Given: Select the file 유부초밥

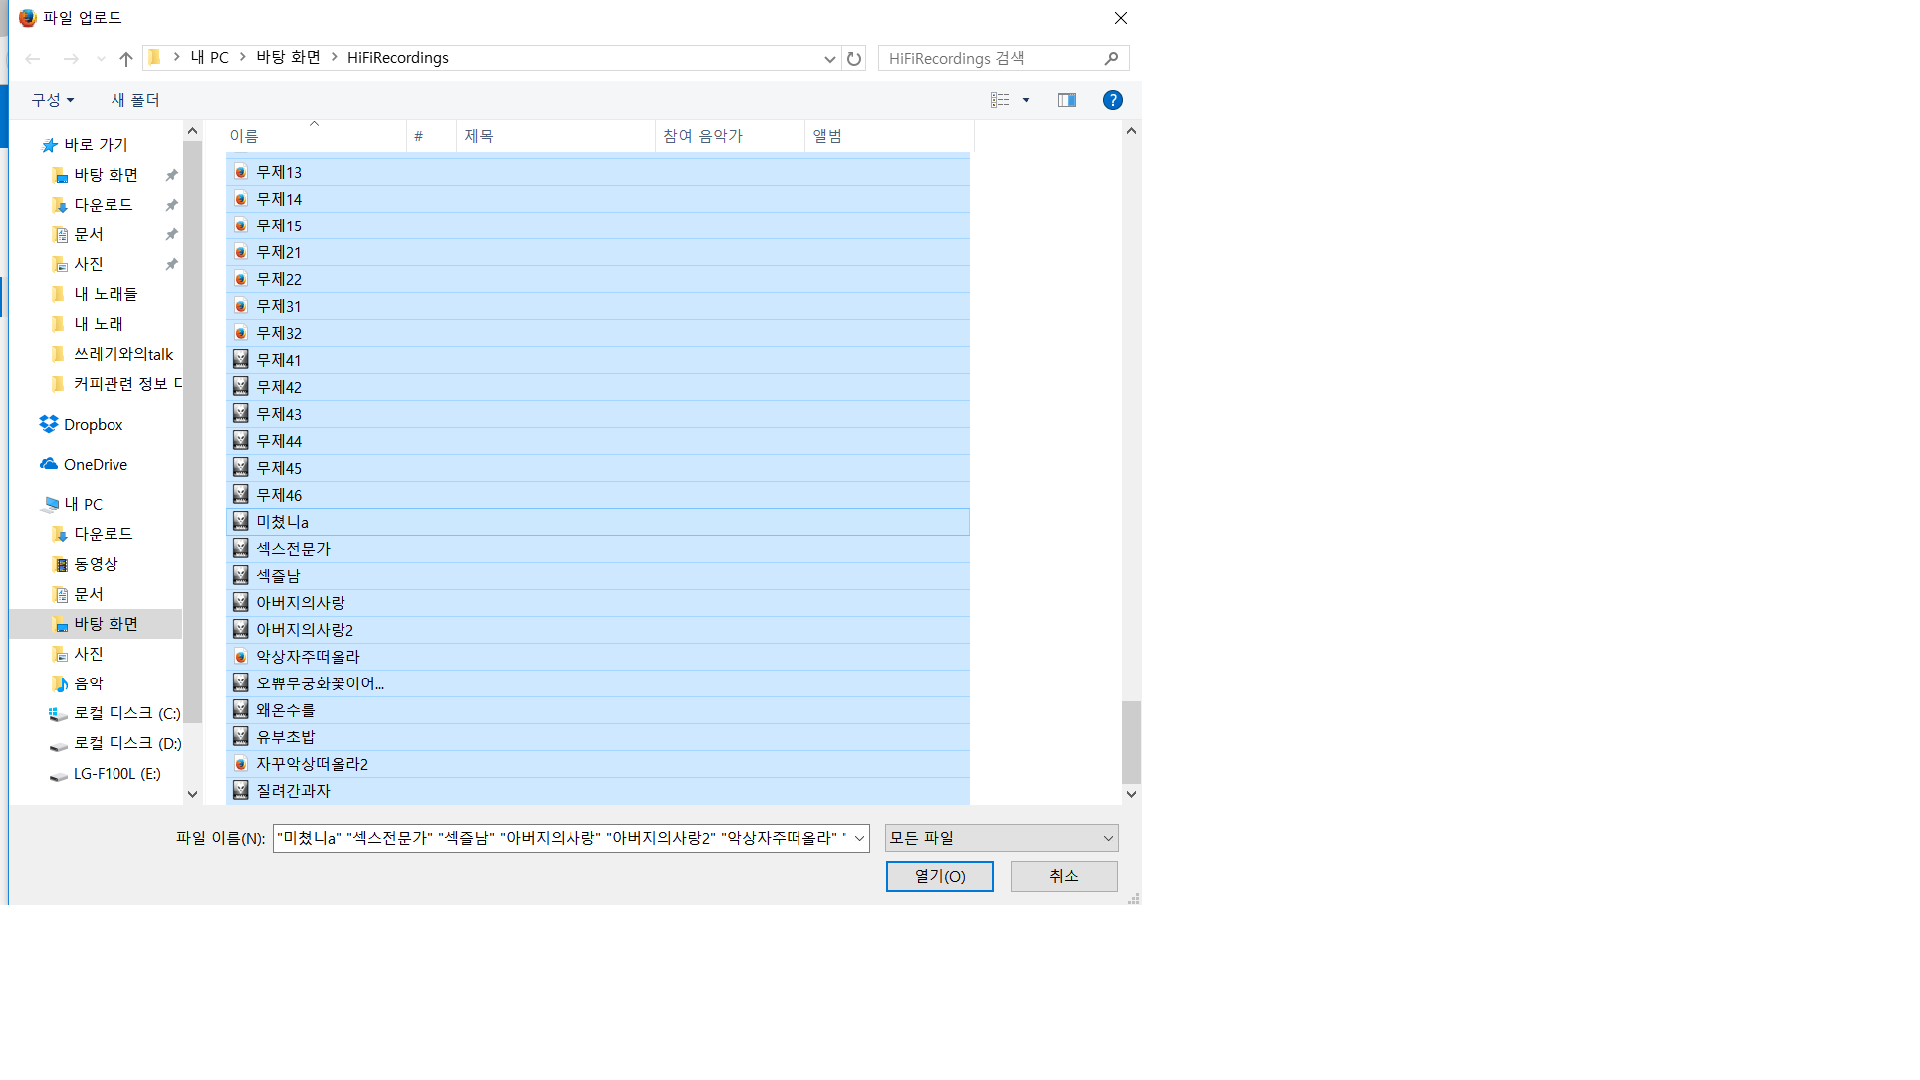Looking at the screenshot, I should (285, 737).
